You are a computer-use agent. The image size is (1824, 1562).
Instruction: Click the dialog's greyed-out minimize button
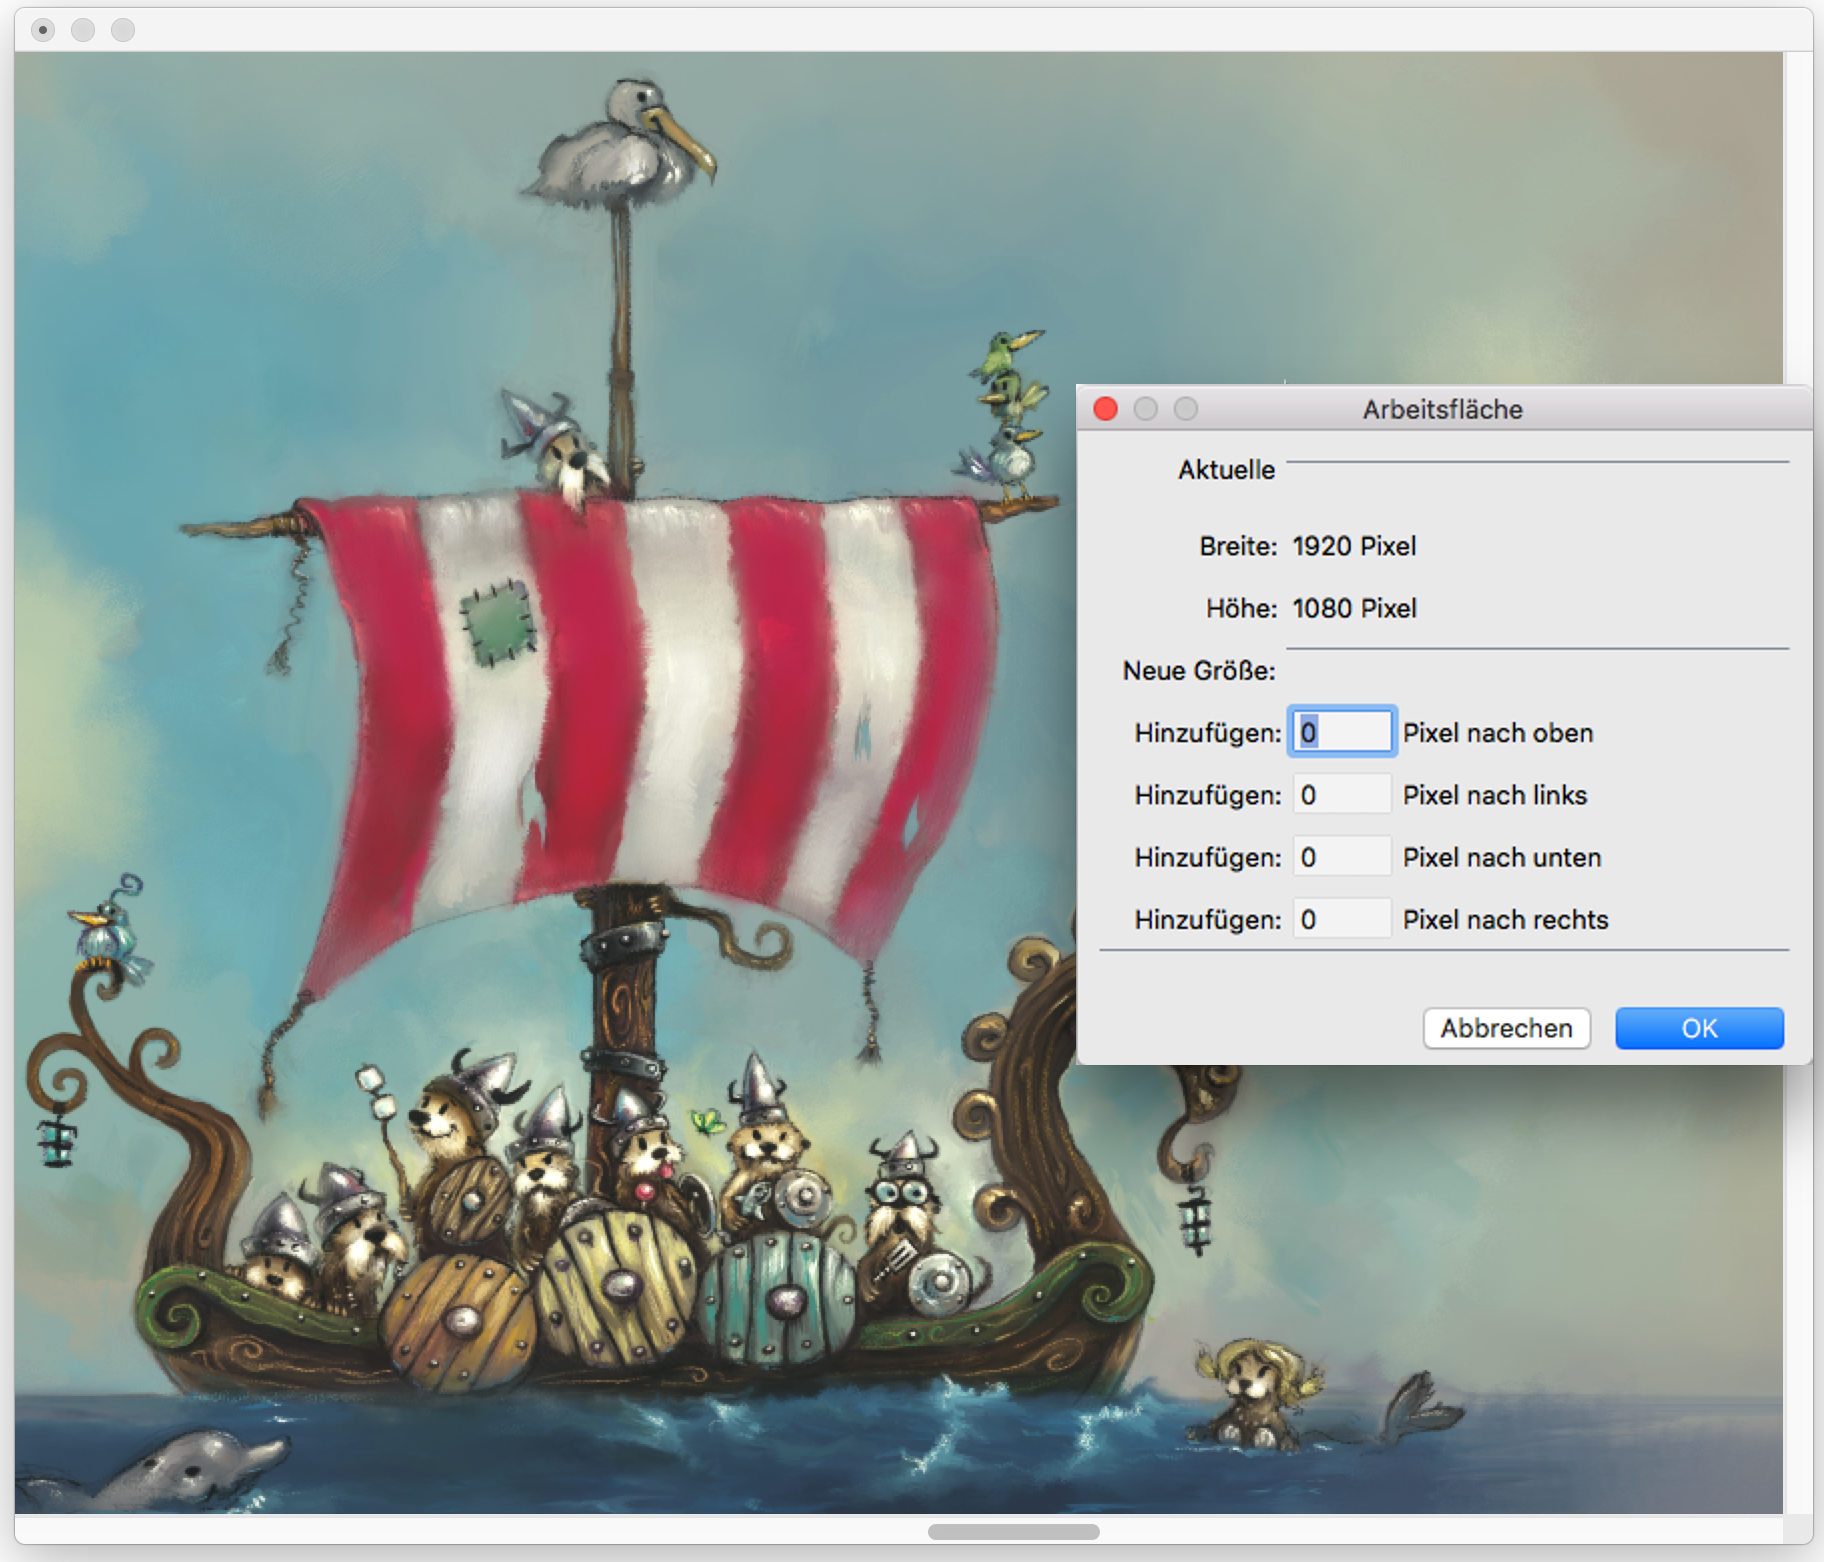click(x=1145, y=409)
